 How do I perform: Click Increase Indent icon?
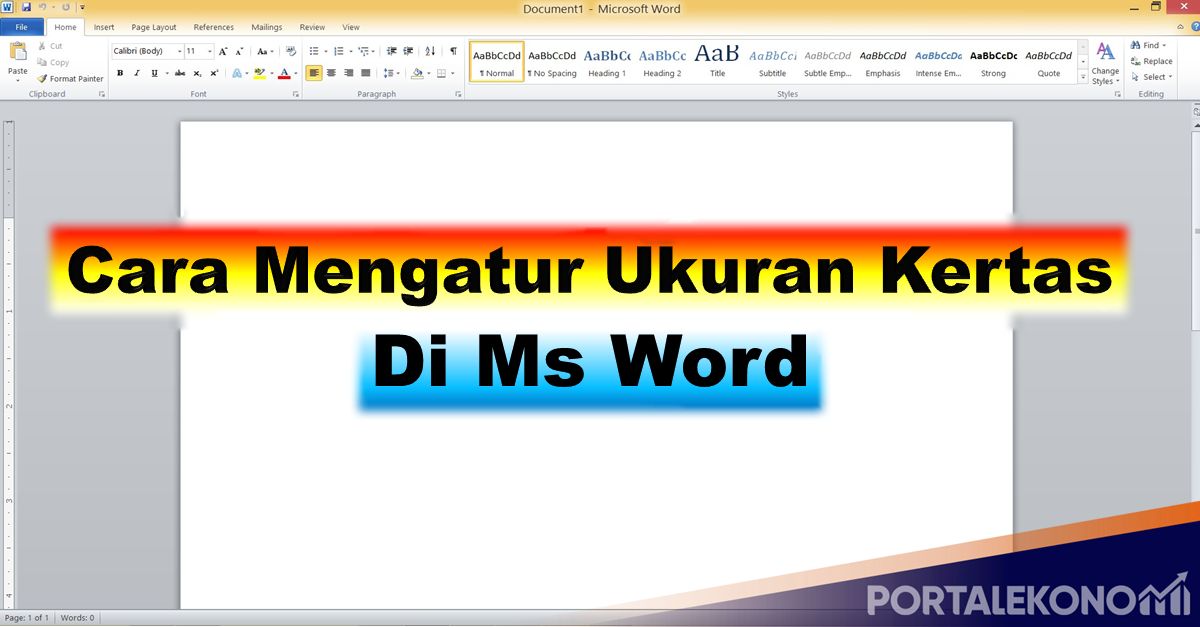tap(408, 51)
